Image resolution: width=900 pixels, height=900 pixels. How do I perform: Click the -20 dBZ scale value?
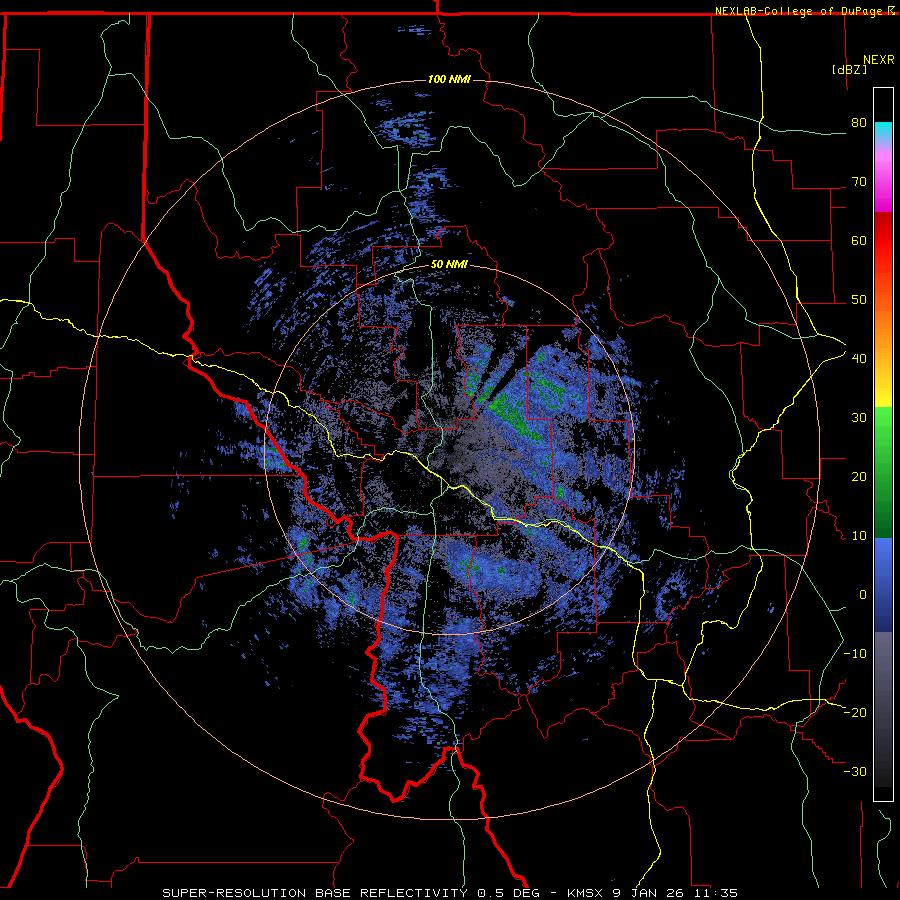(855, 712)
